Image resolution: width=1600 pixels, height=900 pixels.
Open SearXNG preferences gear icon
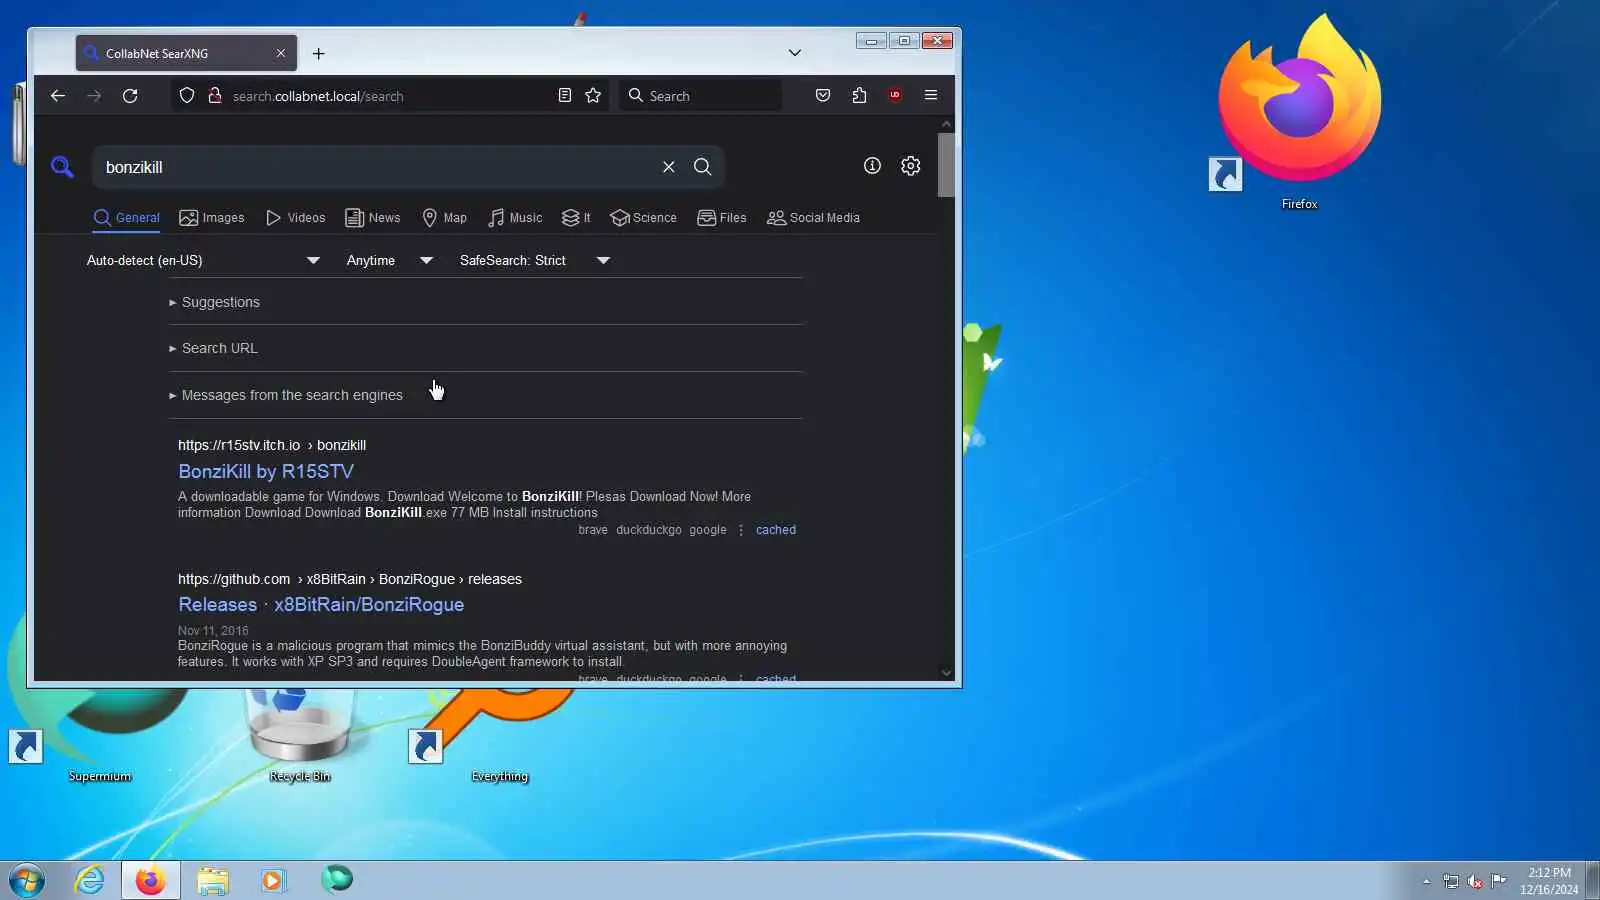(x=910, y=166)
